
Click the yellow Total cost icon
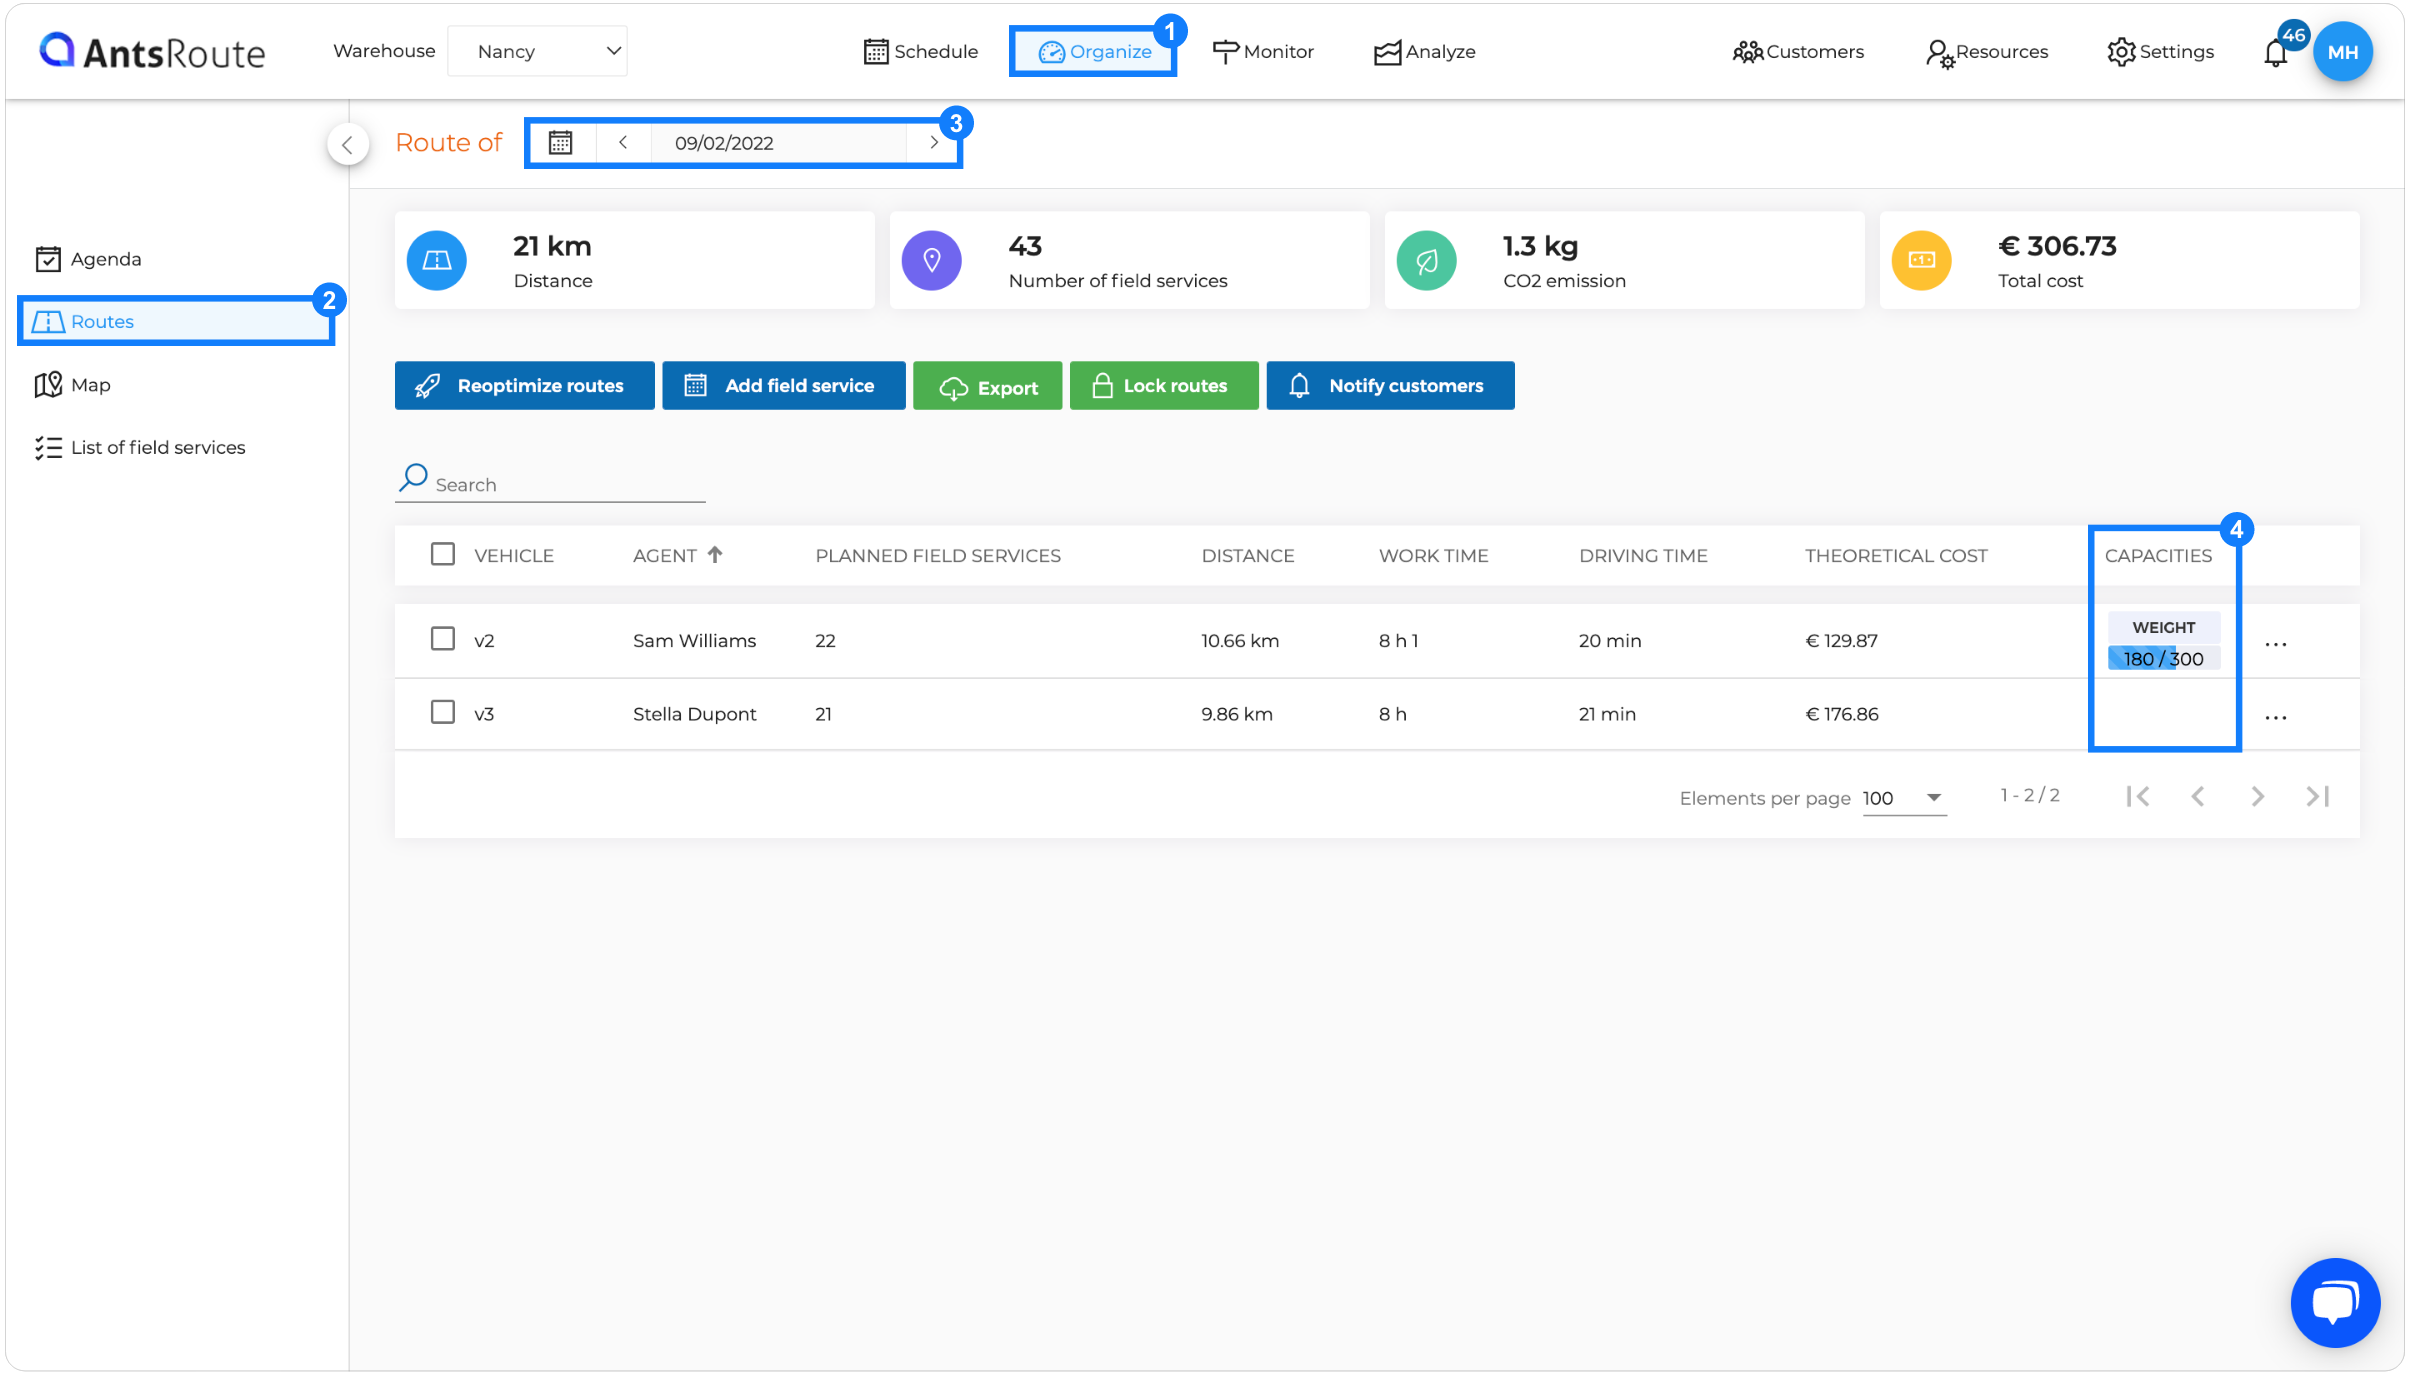pyautogui.click(x=1922, y=260)
